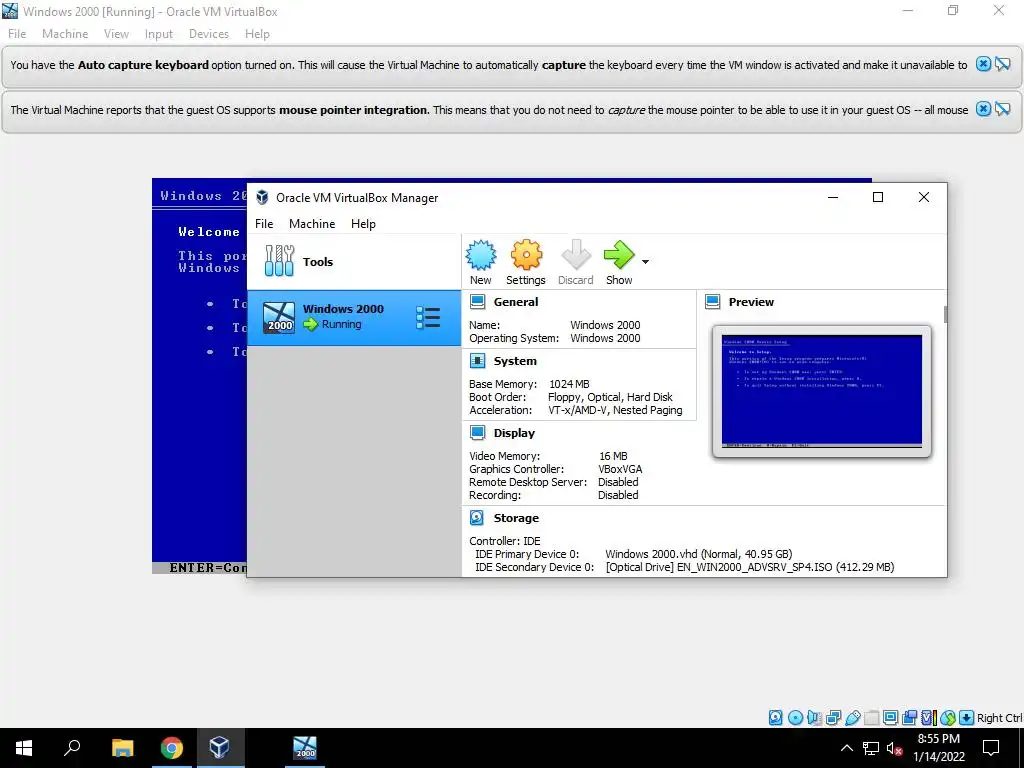The width and height of the screenshot is (1024, 768).
Task: Click the audio status bar icon
Action: 814,718
